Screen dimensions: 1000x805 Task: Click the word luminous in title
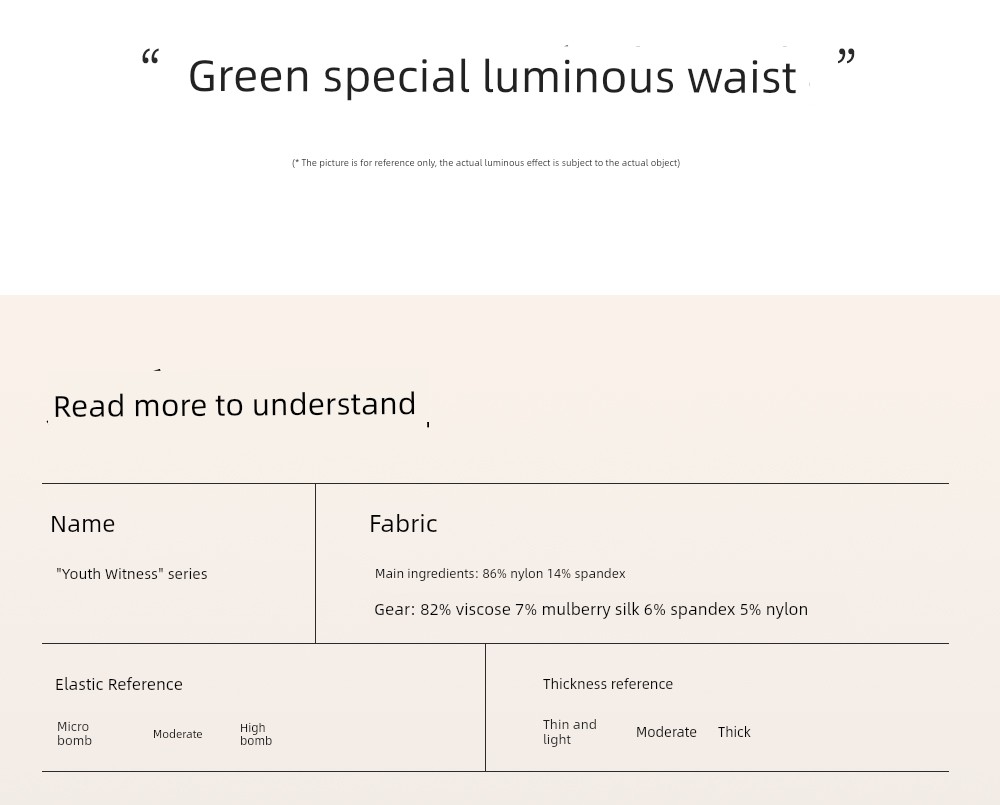click(578, 77)
